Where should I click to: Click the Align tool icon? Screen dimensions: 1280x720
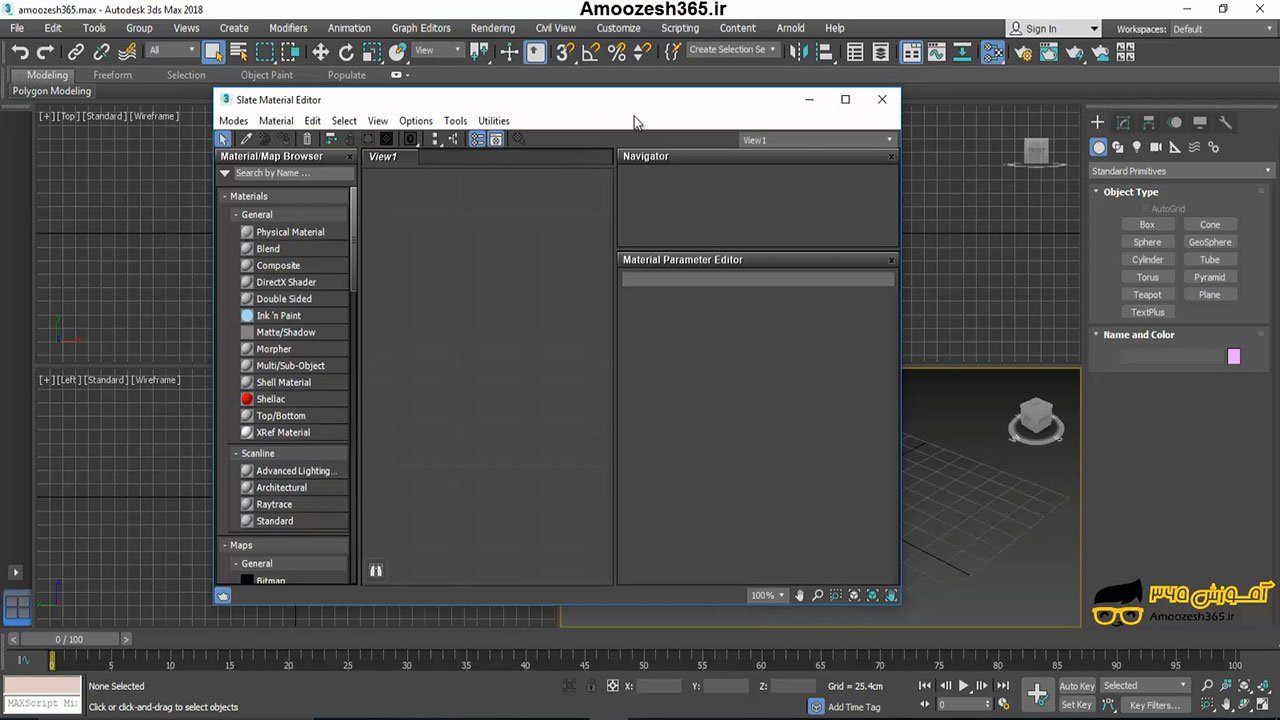click(x=824, y=52)
